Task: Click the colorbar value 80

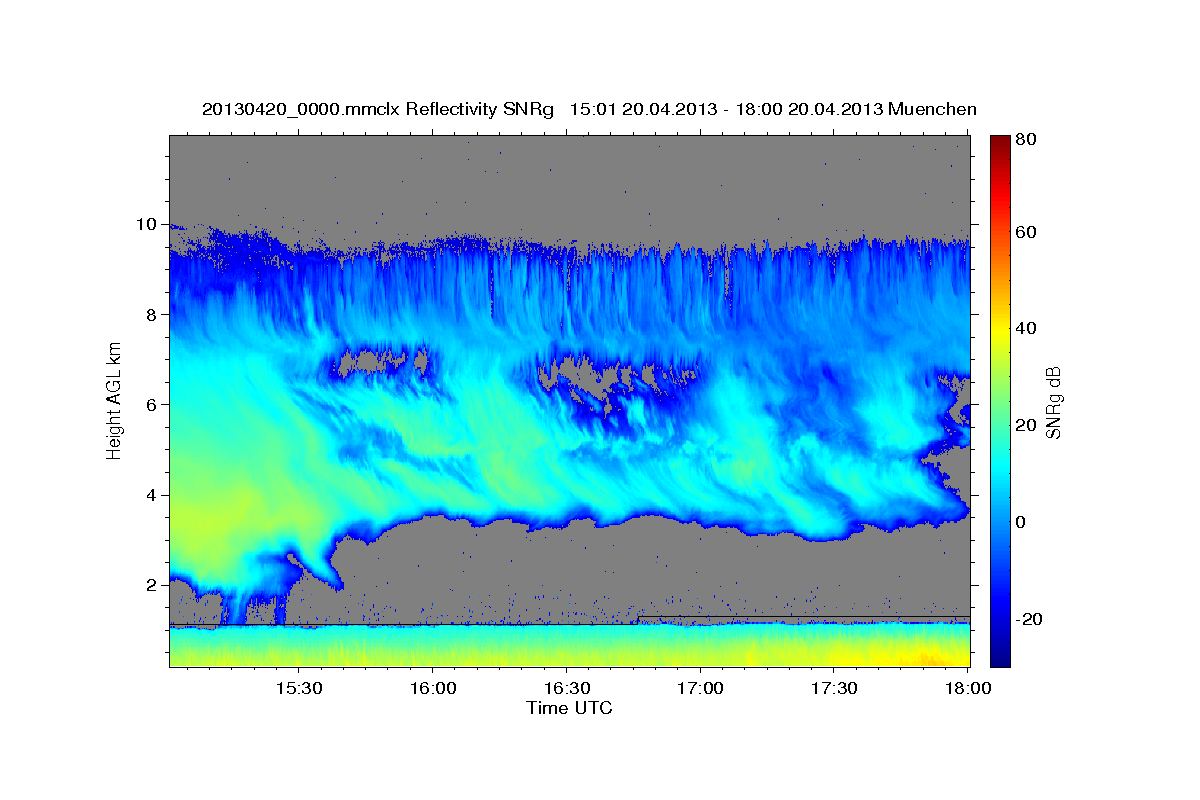Action: click(1025, 140)
